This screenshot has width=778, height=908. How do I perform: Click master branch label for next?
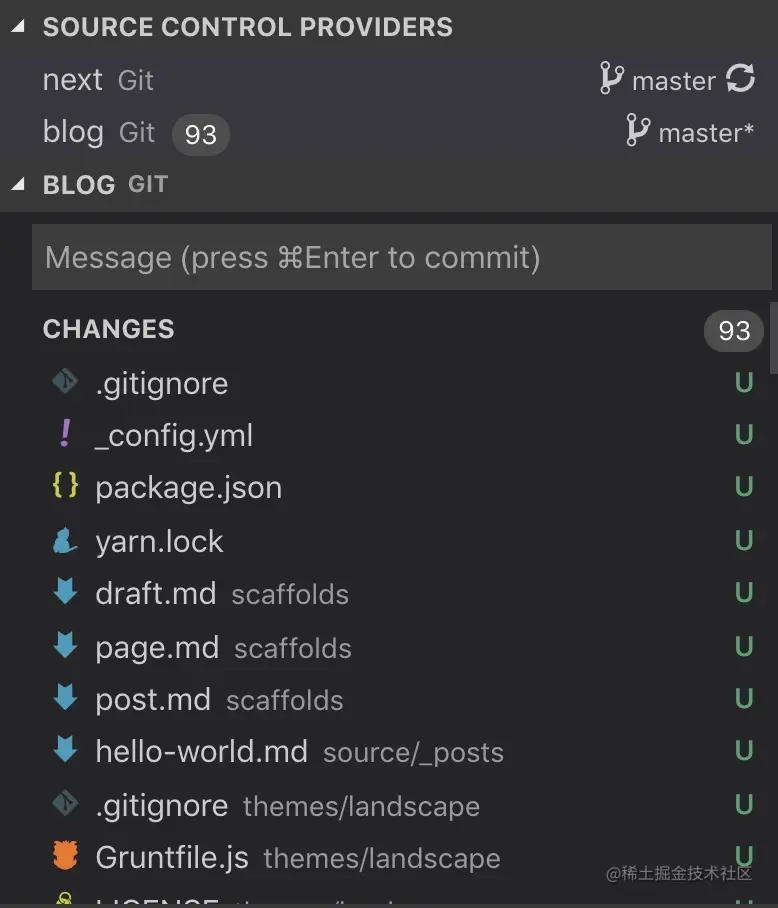674,80
